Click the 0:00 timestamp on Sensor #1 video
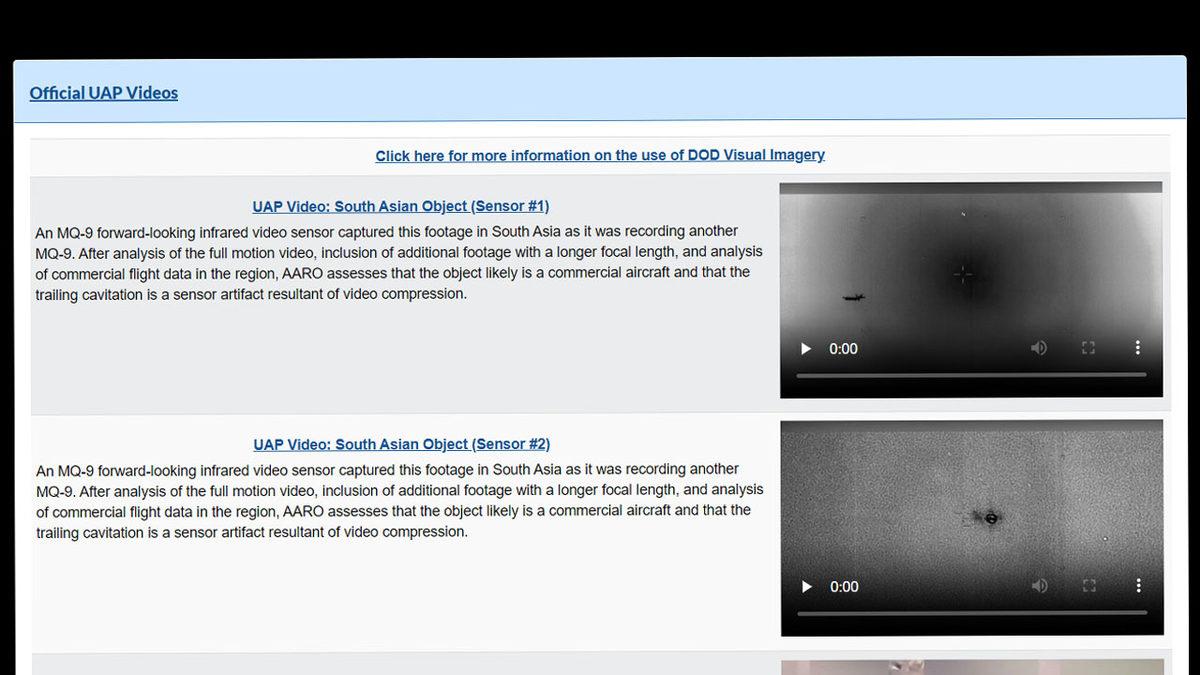This screenshot has width=1200, height=675. 843,349
